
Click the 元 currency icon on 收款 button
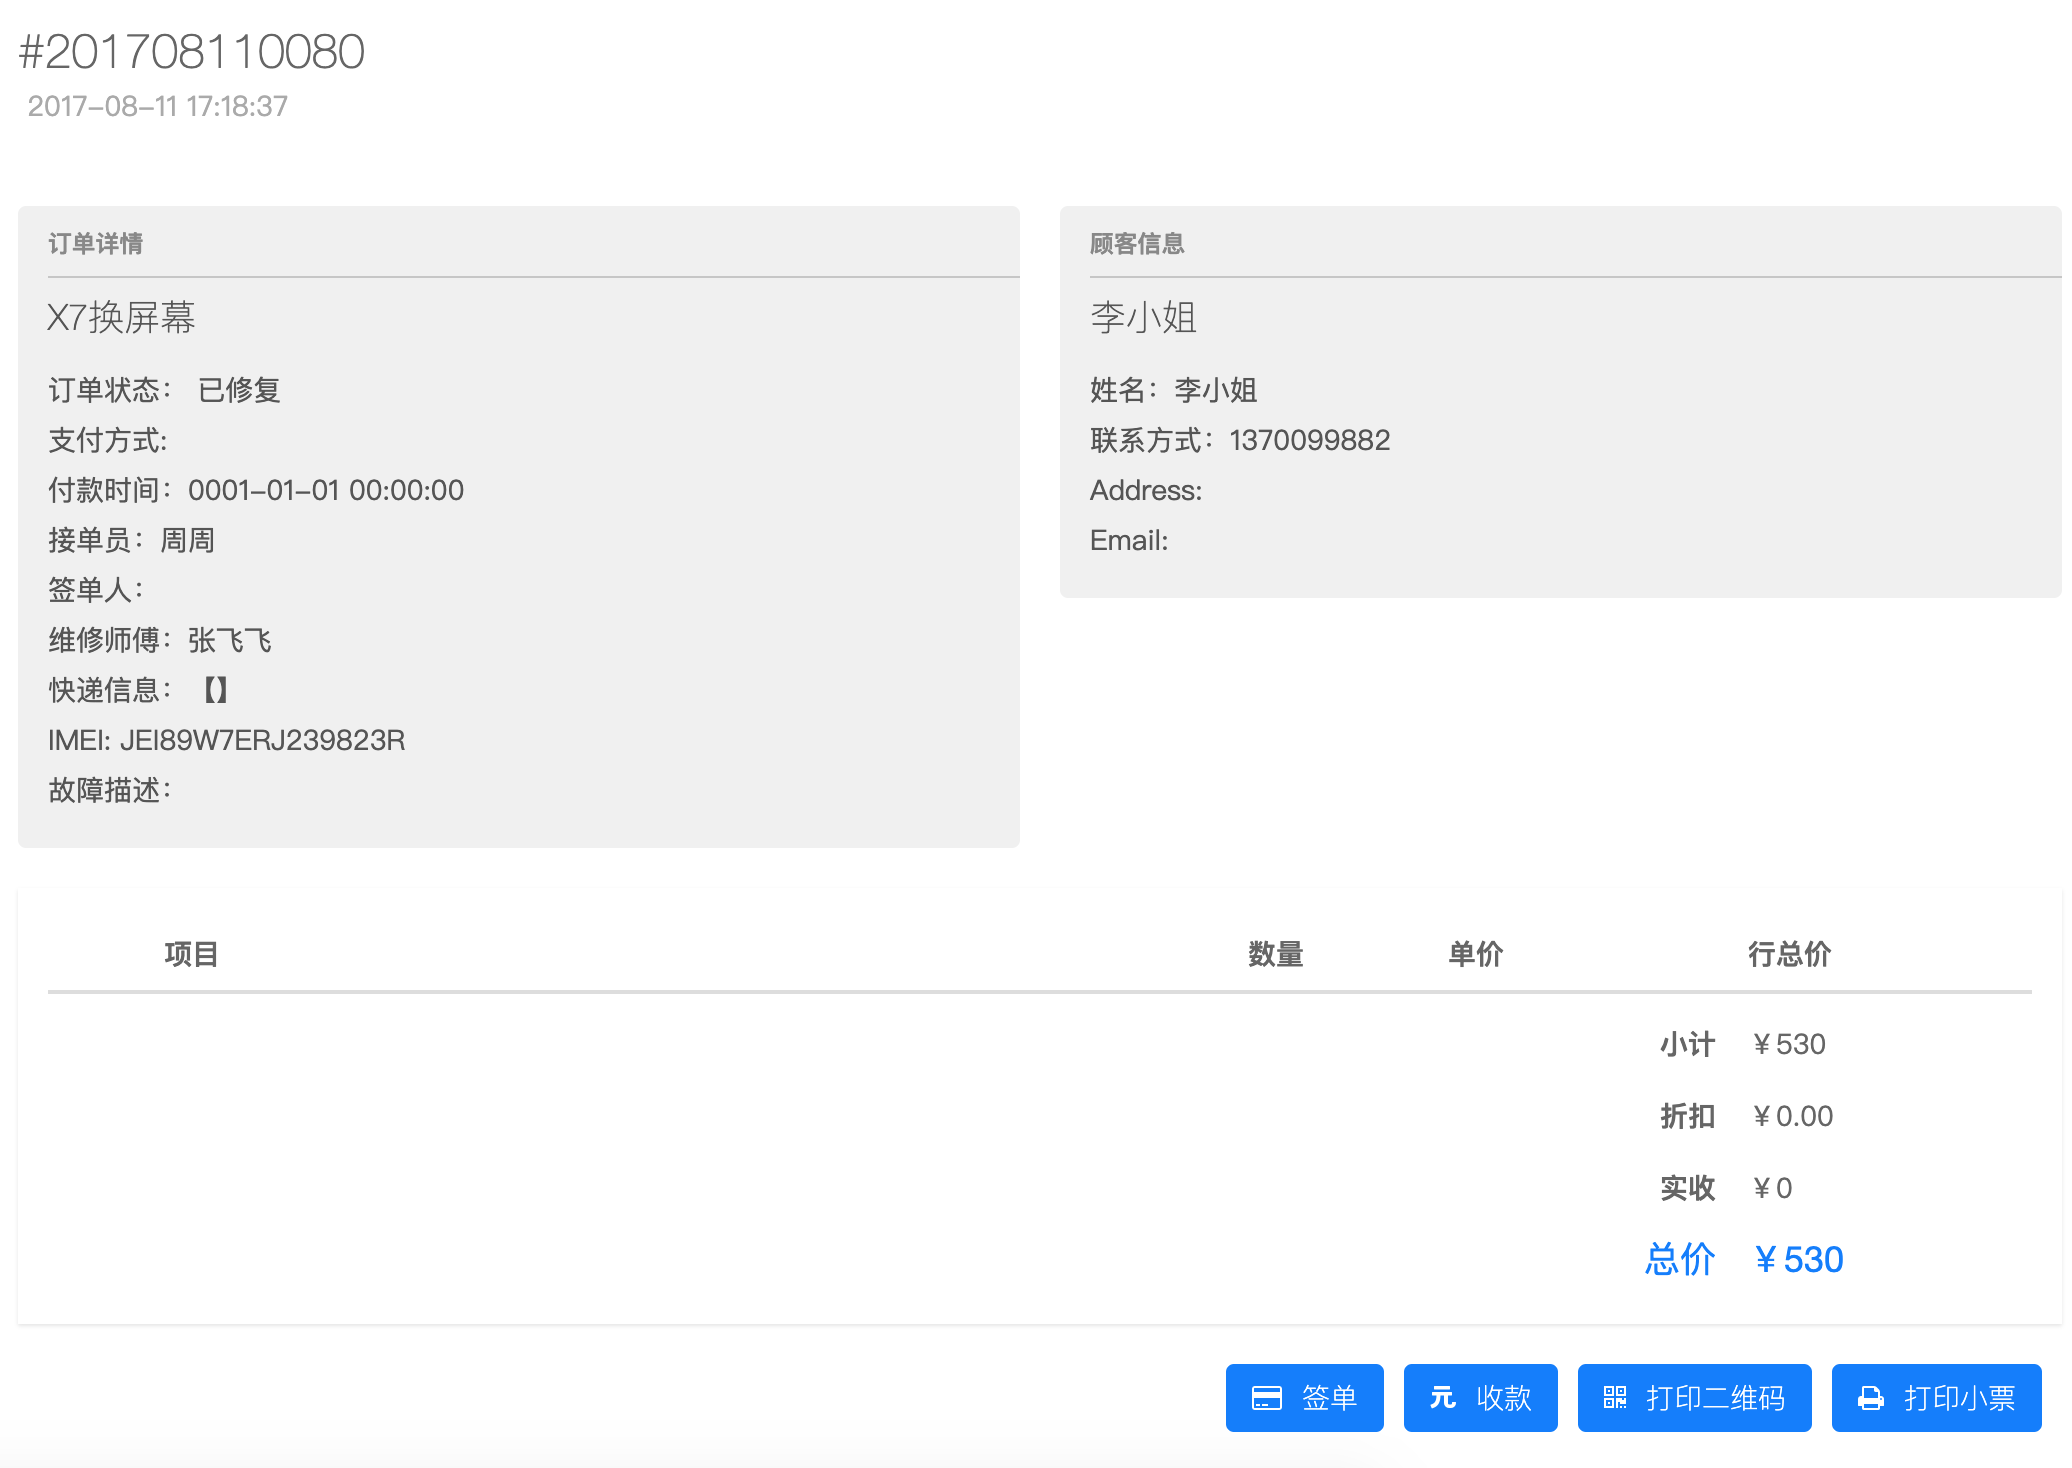(1443, 1398)
